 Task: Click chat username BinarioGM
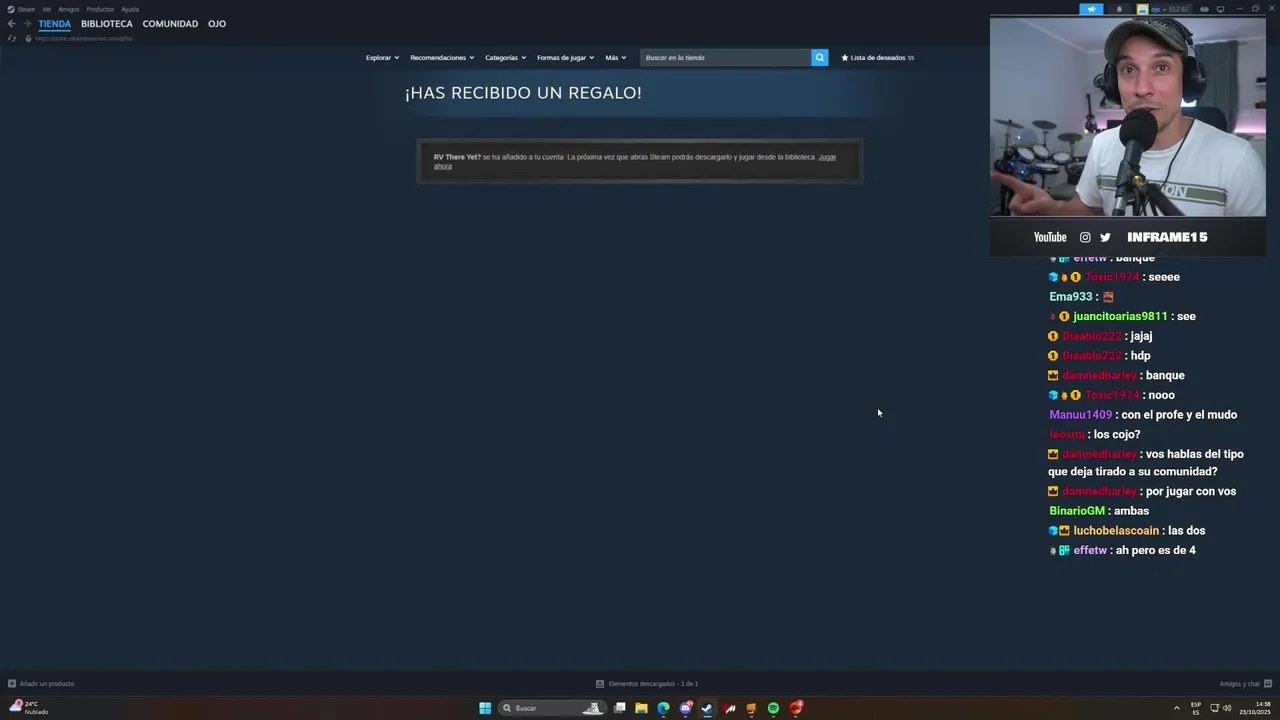pyautogui.click(x=1077, y=511)
